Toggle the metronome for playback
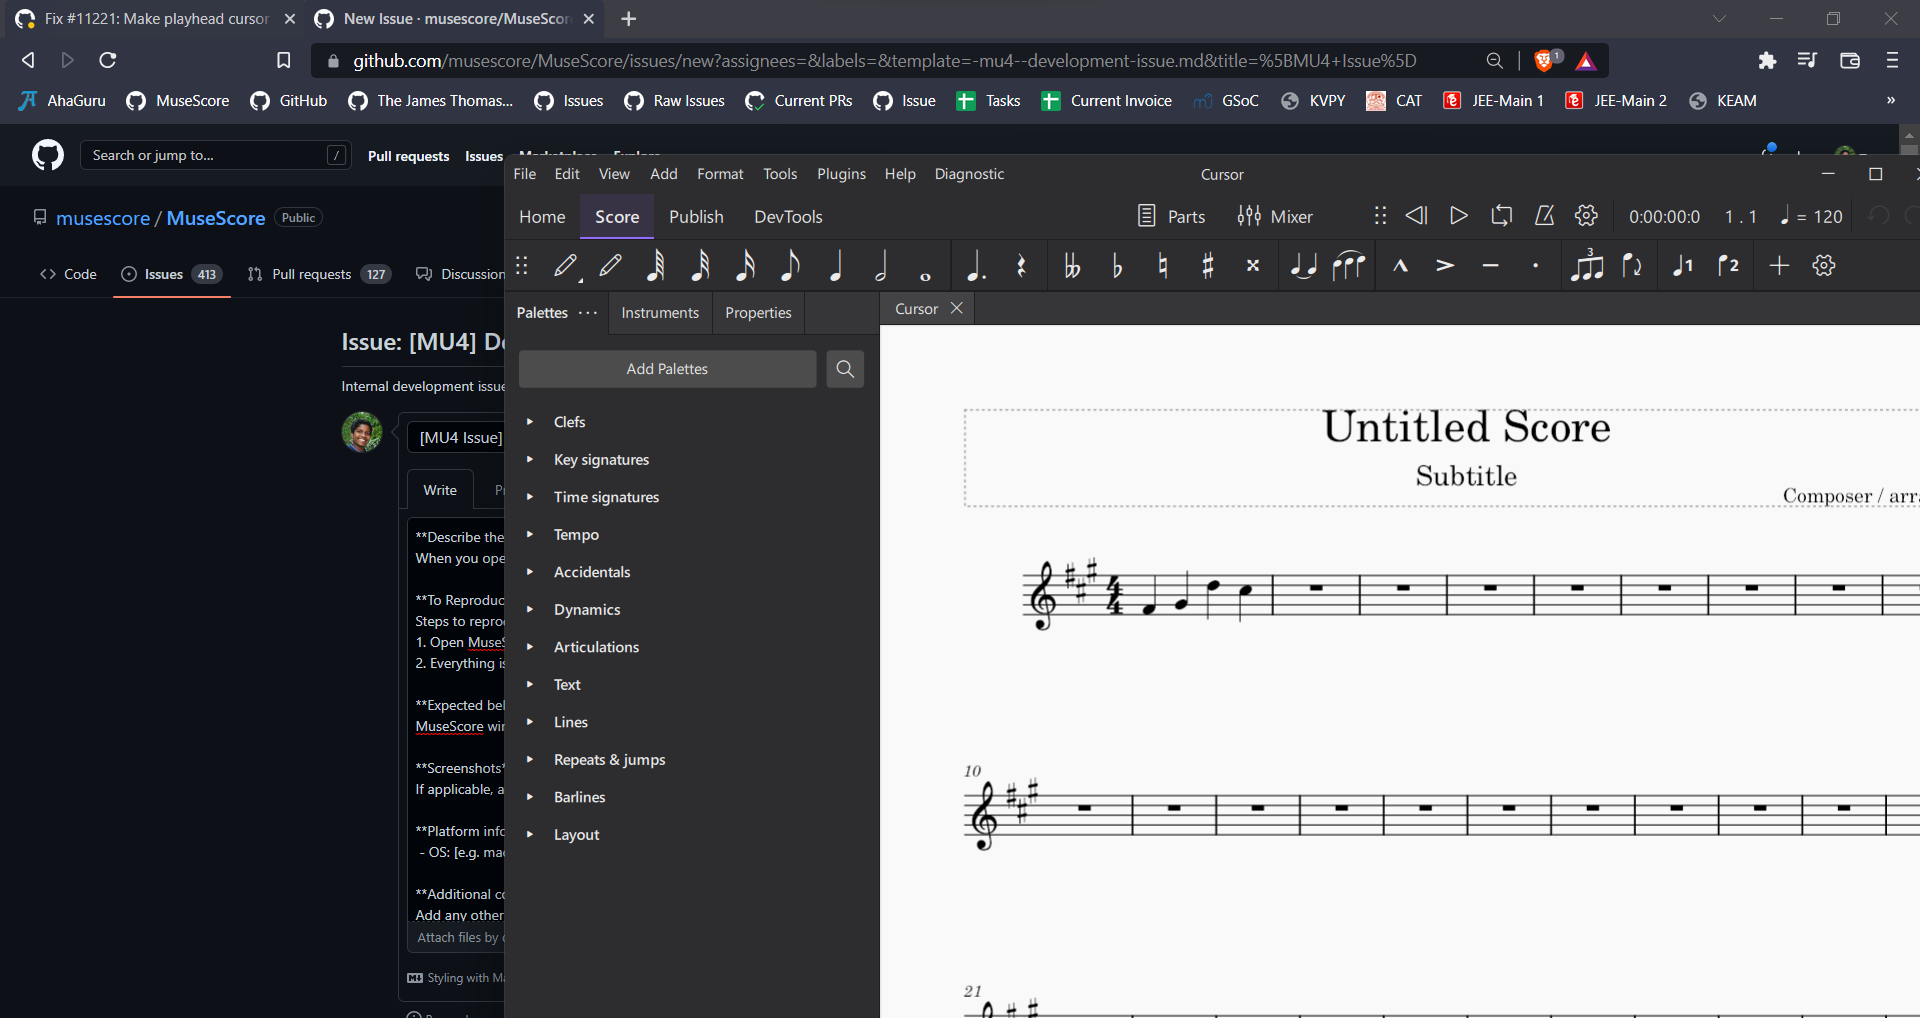This screenshot has width=1920, height=1018. click(x=1544, y=216)
